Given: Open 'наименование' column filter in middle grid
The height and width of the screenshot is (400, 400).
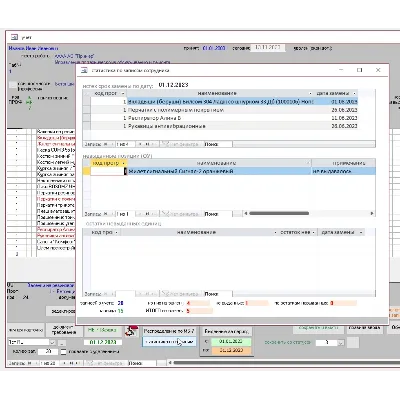Looking at the screenshot, I should [308, 163].
